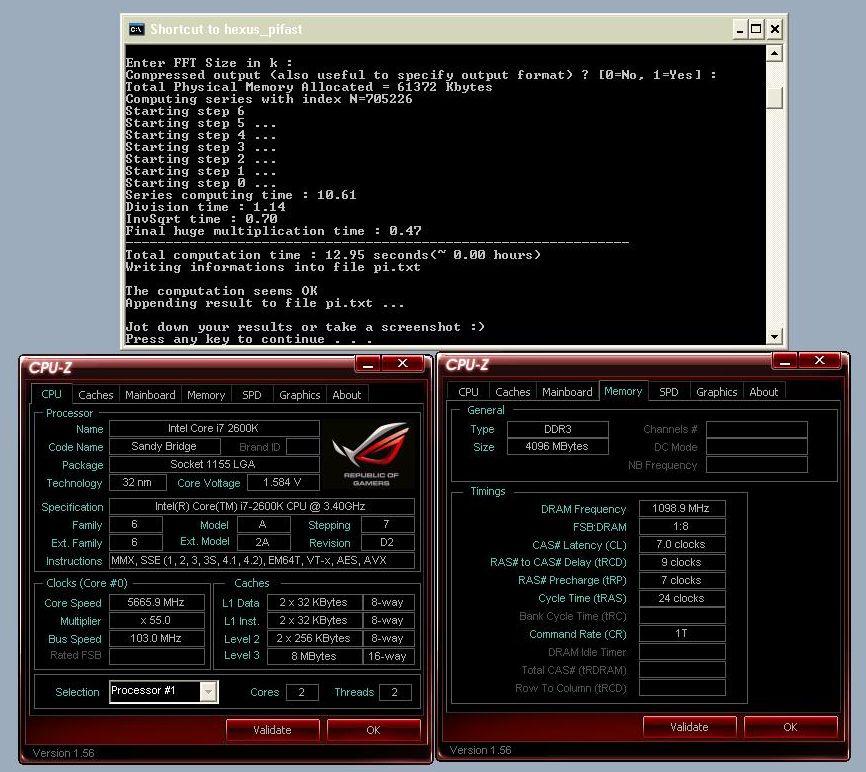Minimize the hexus_pifast console window
The height and width of the screenshot is (772, 866).
point(740,29)
